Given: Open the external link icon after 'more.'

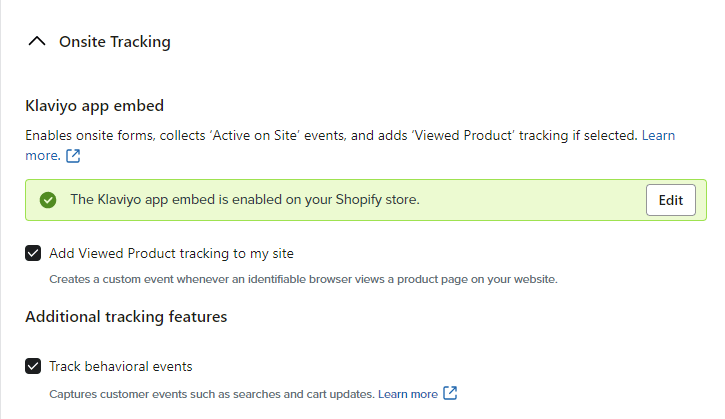Looking at the screenshot, I should click(73, 156).
